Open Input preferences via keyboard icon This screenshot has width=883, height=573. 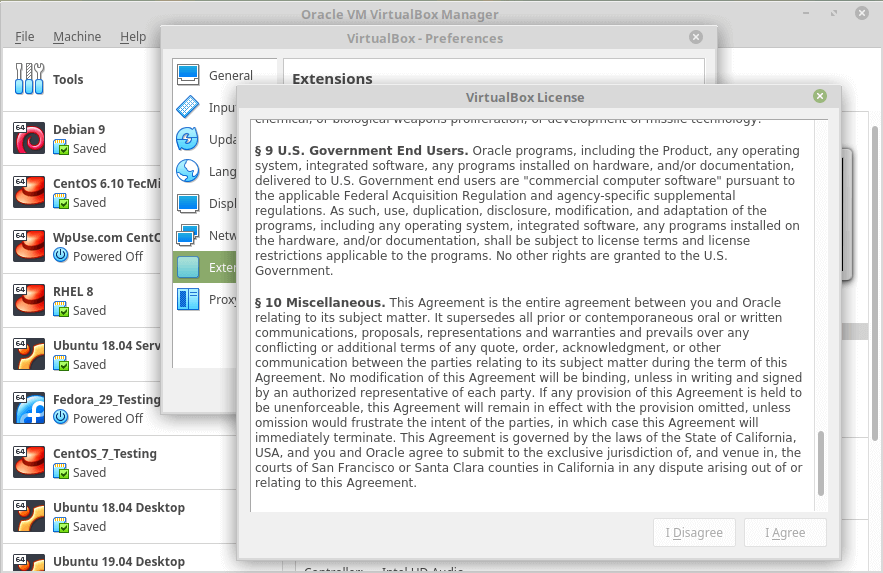188,107
